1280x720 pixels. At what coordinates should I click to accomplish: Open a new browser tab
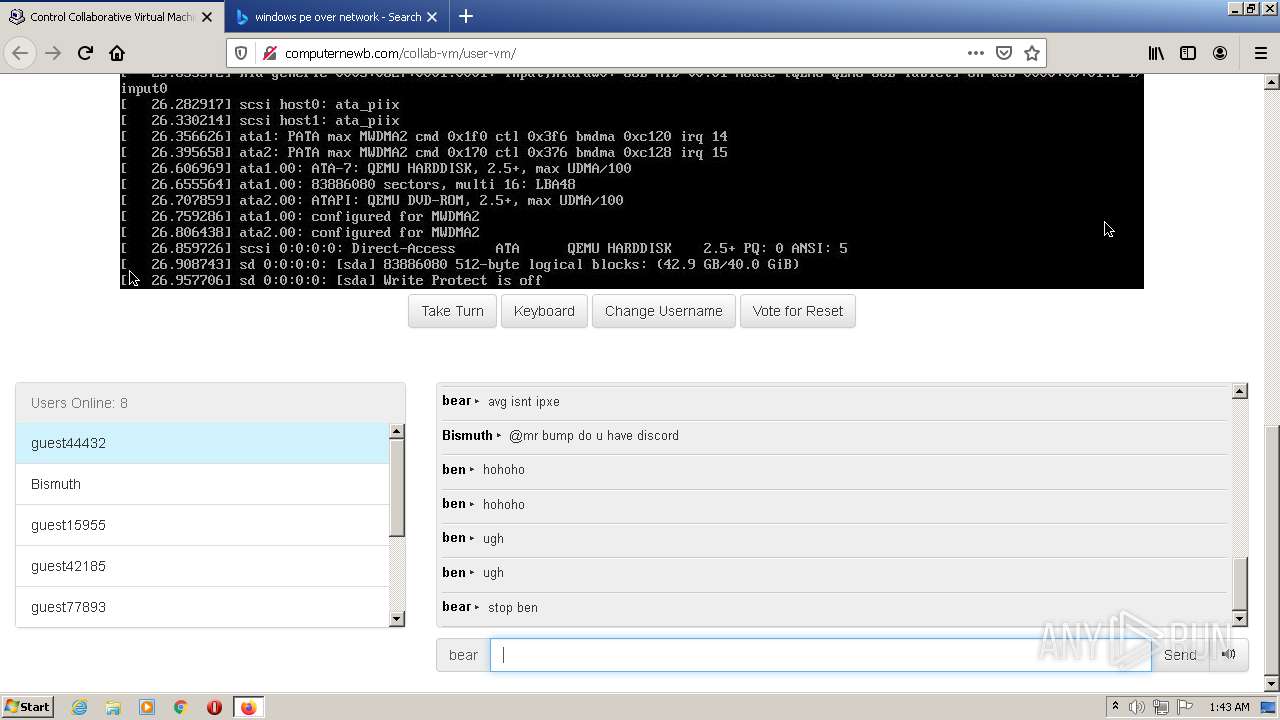coord(466,16)
